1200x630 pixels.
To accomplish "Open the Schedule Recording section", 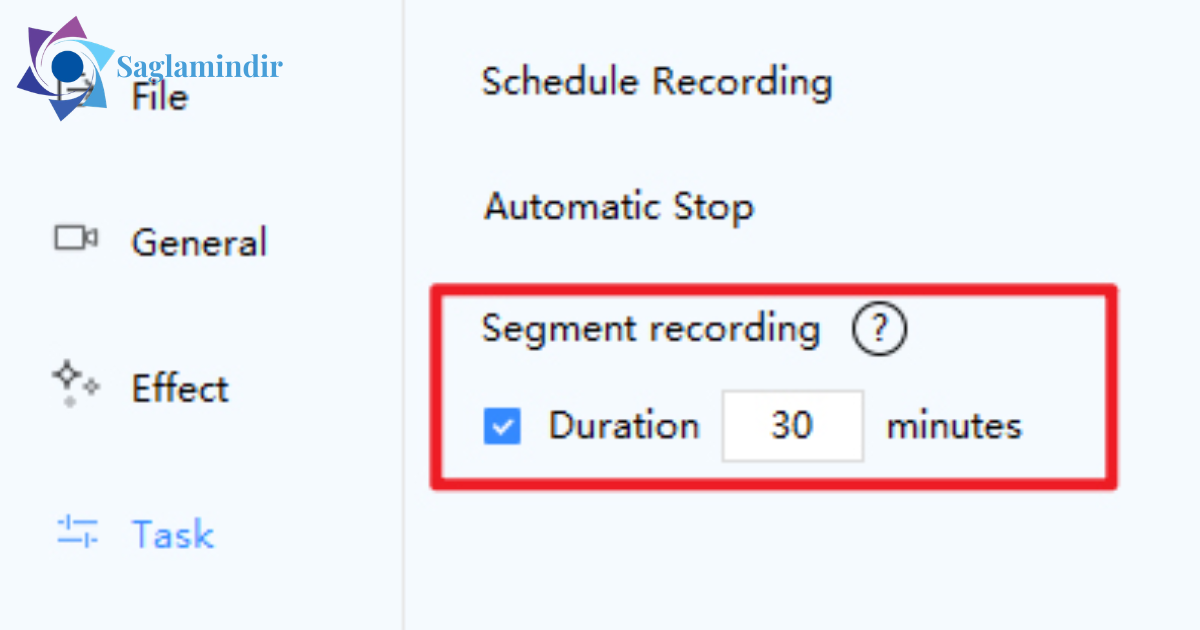I will [x=656, y=83].
